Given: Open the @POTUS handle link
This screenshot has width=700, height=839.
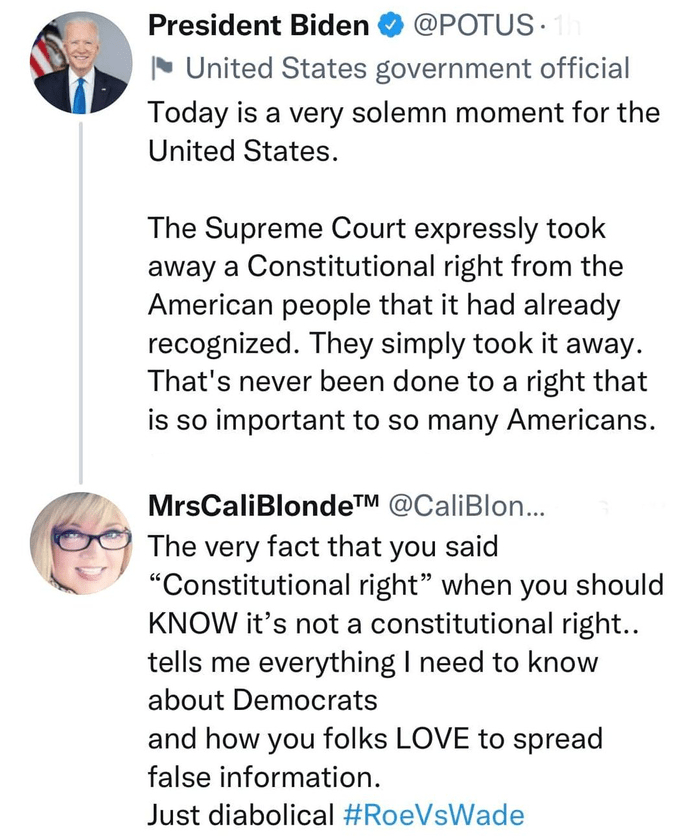Looking at the screenshot, I should [x=472, y=25].
